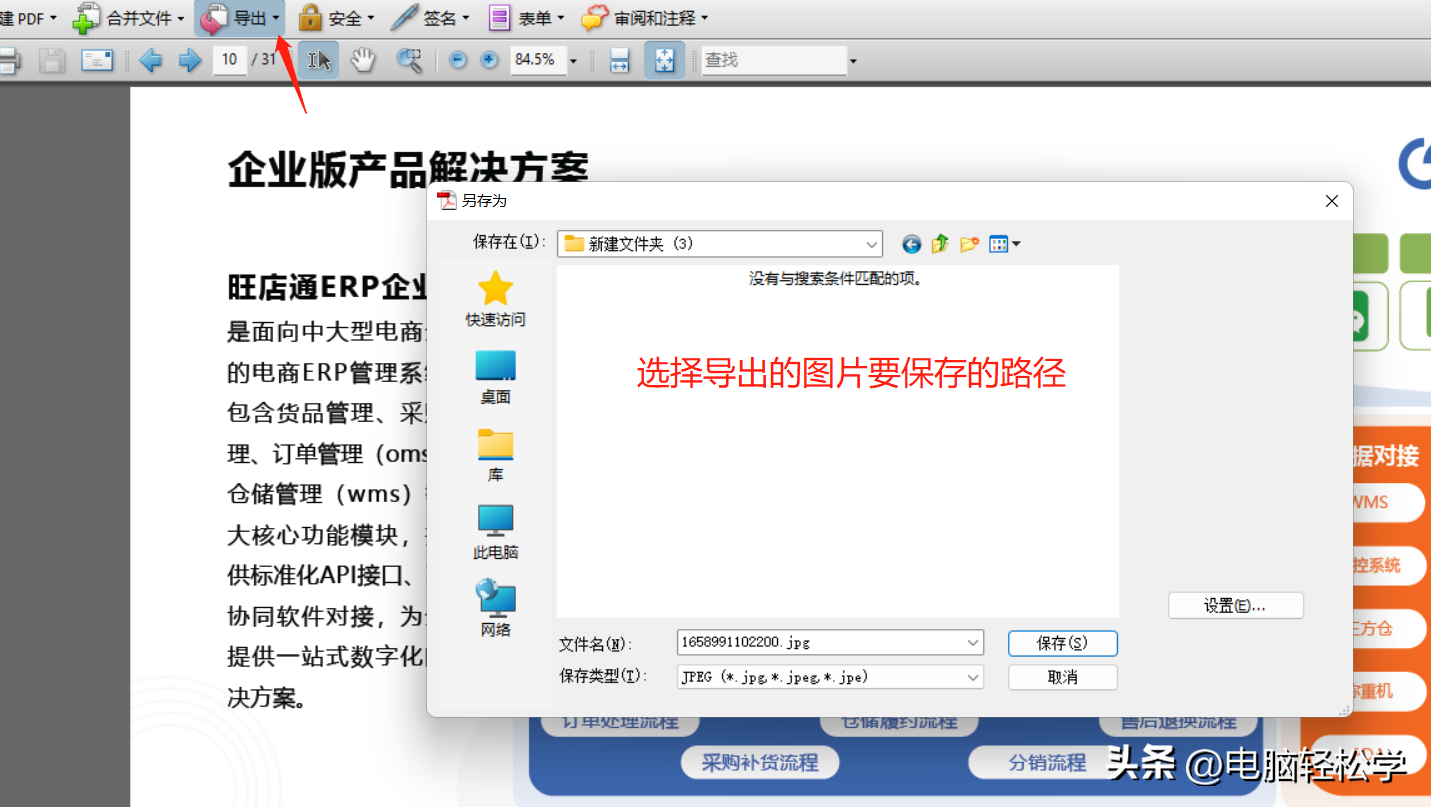Click the fit one full page icon
The width and height of the screenshot is (1431, 807).
(665, 60)
